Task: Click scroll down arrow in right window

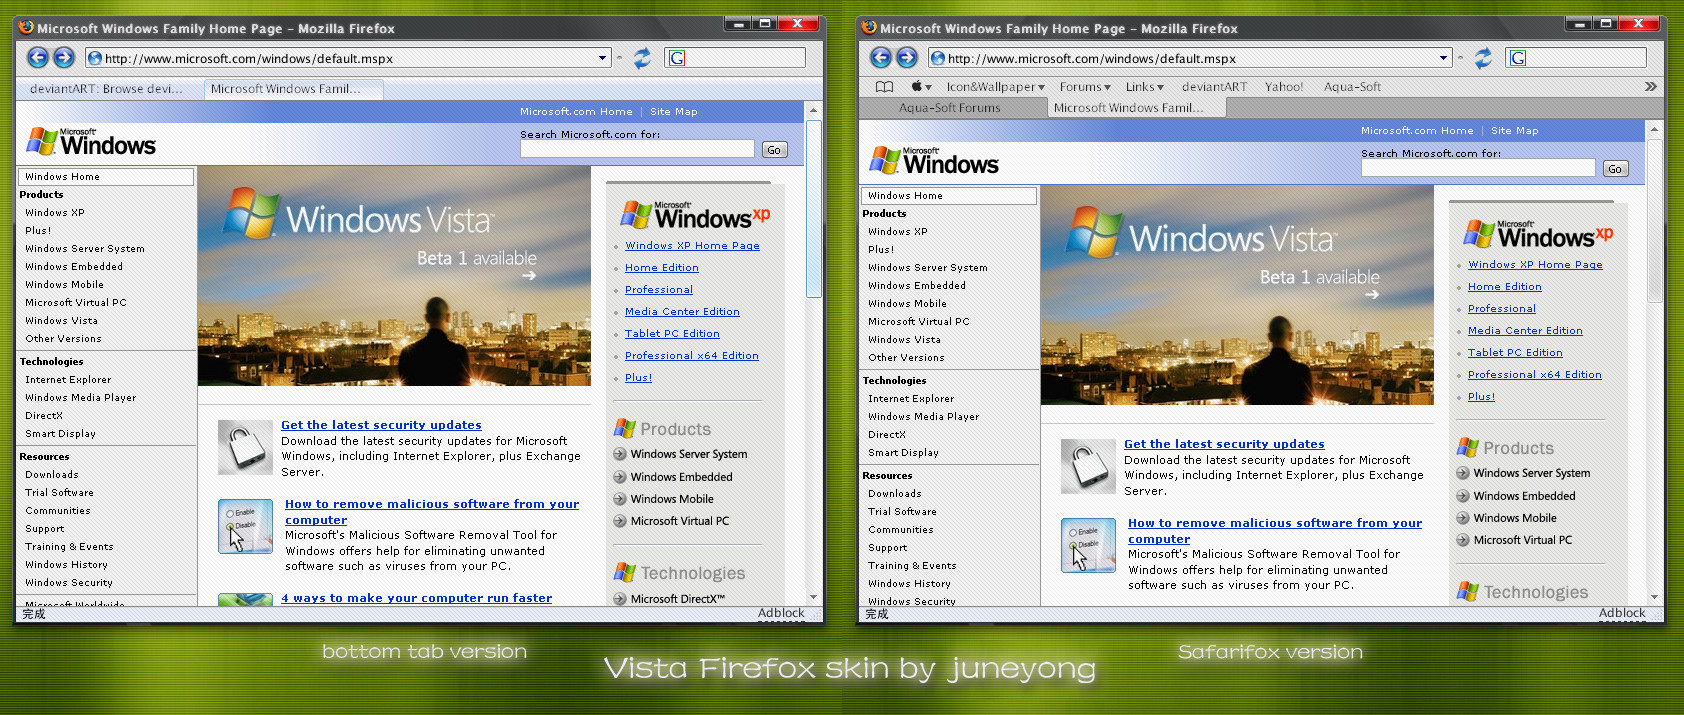Action: click(x=1654, y=597)
